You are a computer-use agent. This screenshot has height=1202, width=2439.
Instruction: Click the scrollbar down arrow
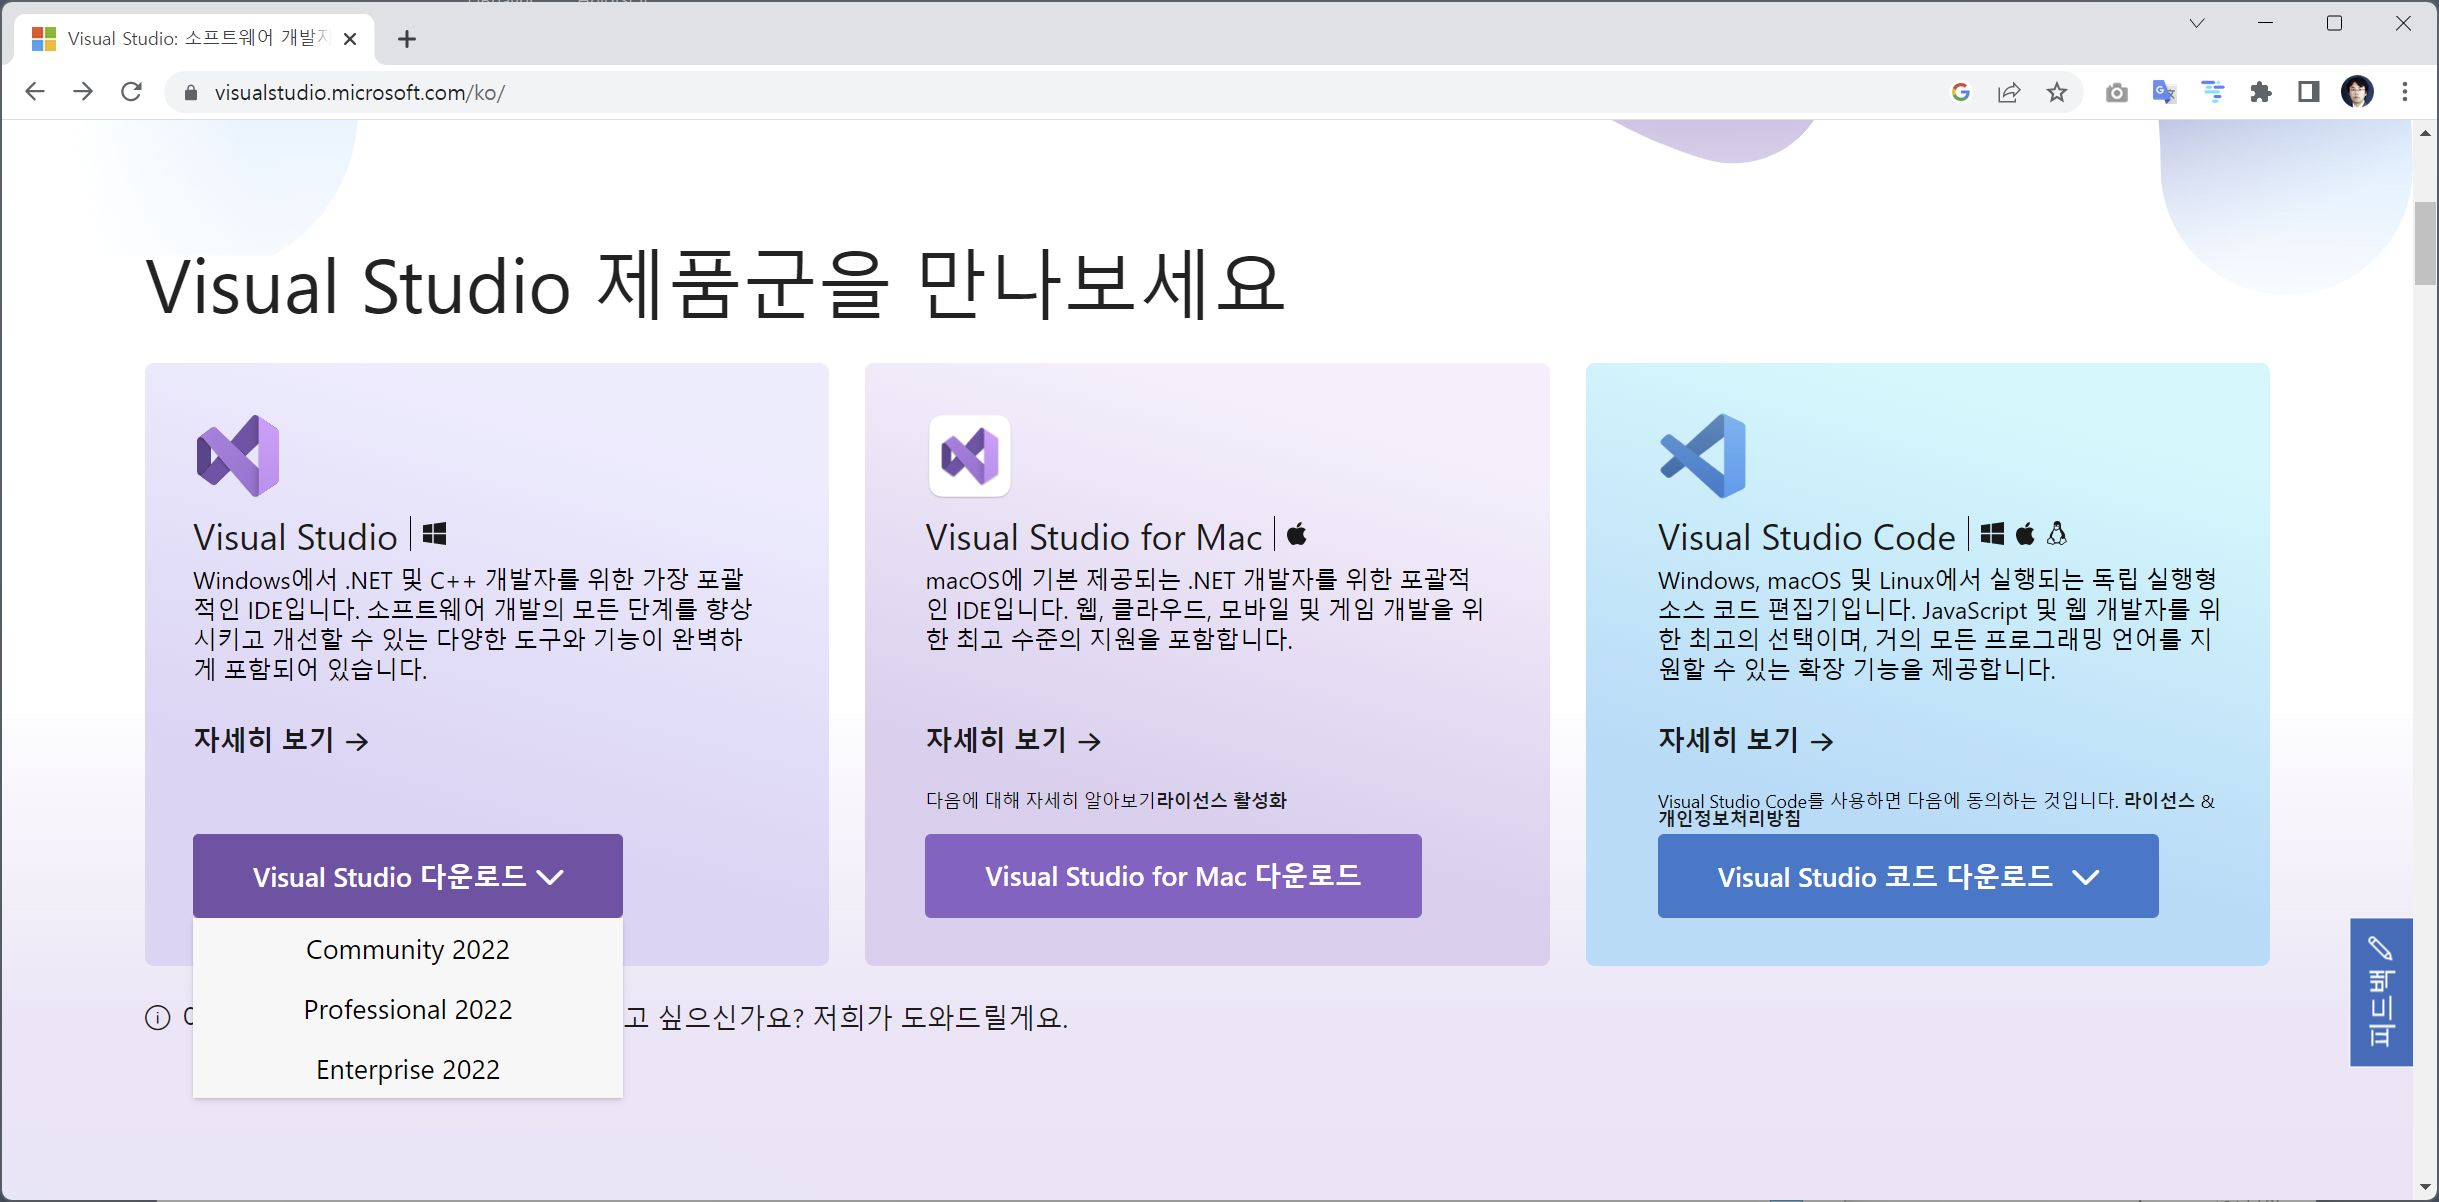click(2425, 1188)
